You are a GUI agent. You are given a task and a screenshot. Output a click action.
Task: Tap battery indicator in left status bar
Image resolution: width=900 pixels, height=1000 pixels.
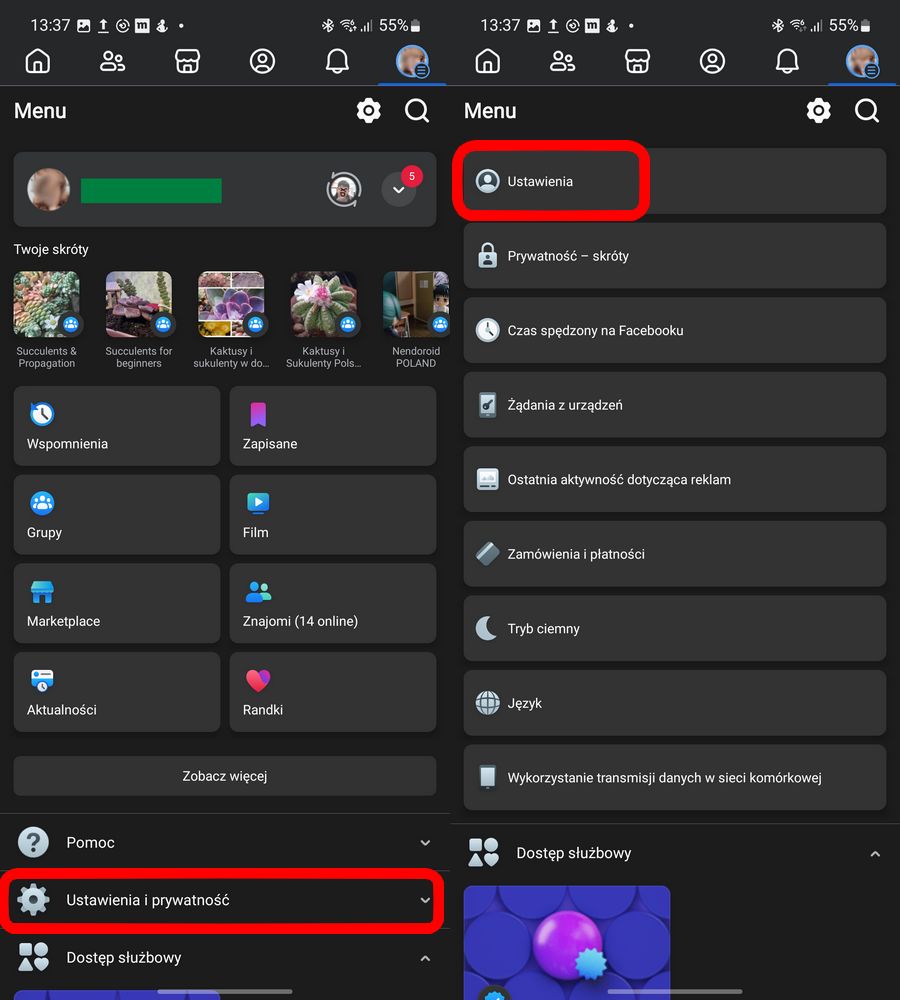coord(415,26)
